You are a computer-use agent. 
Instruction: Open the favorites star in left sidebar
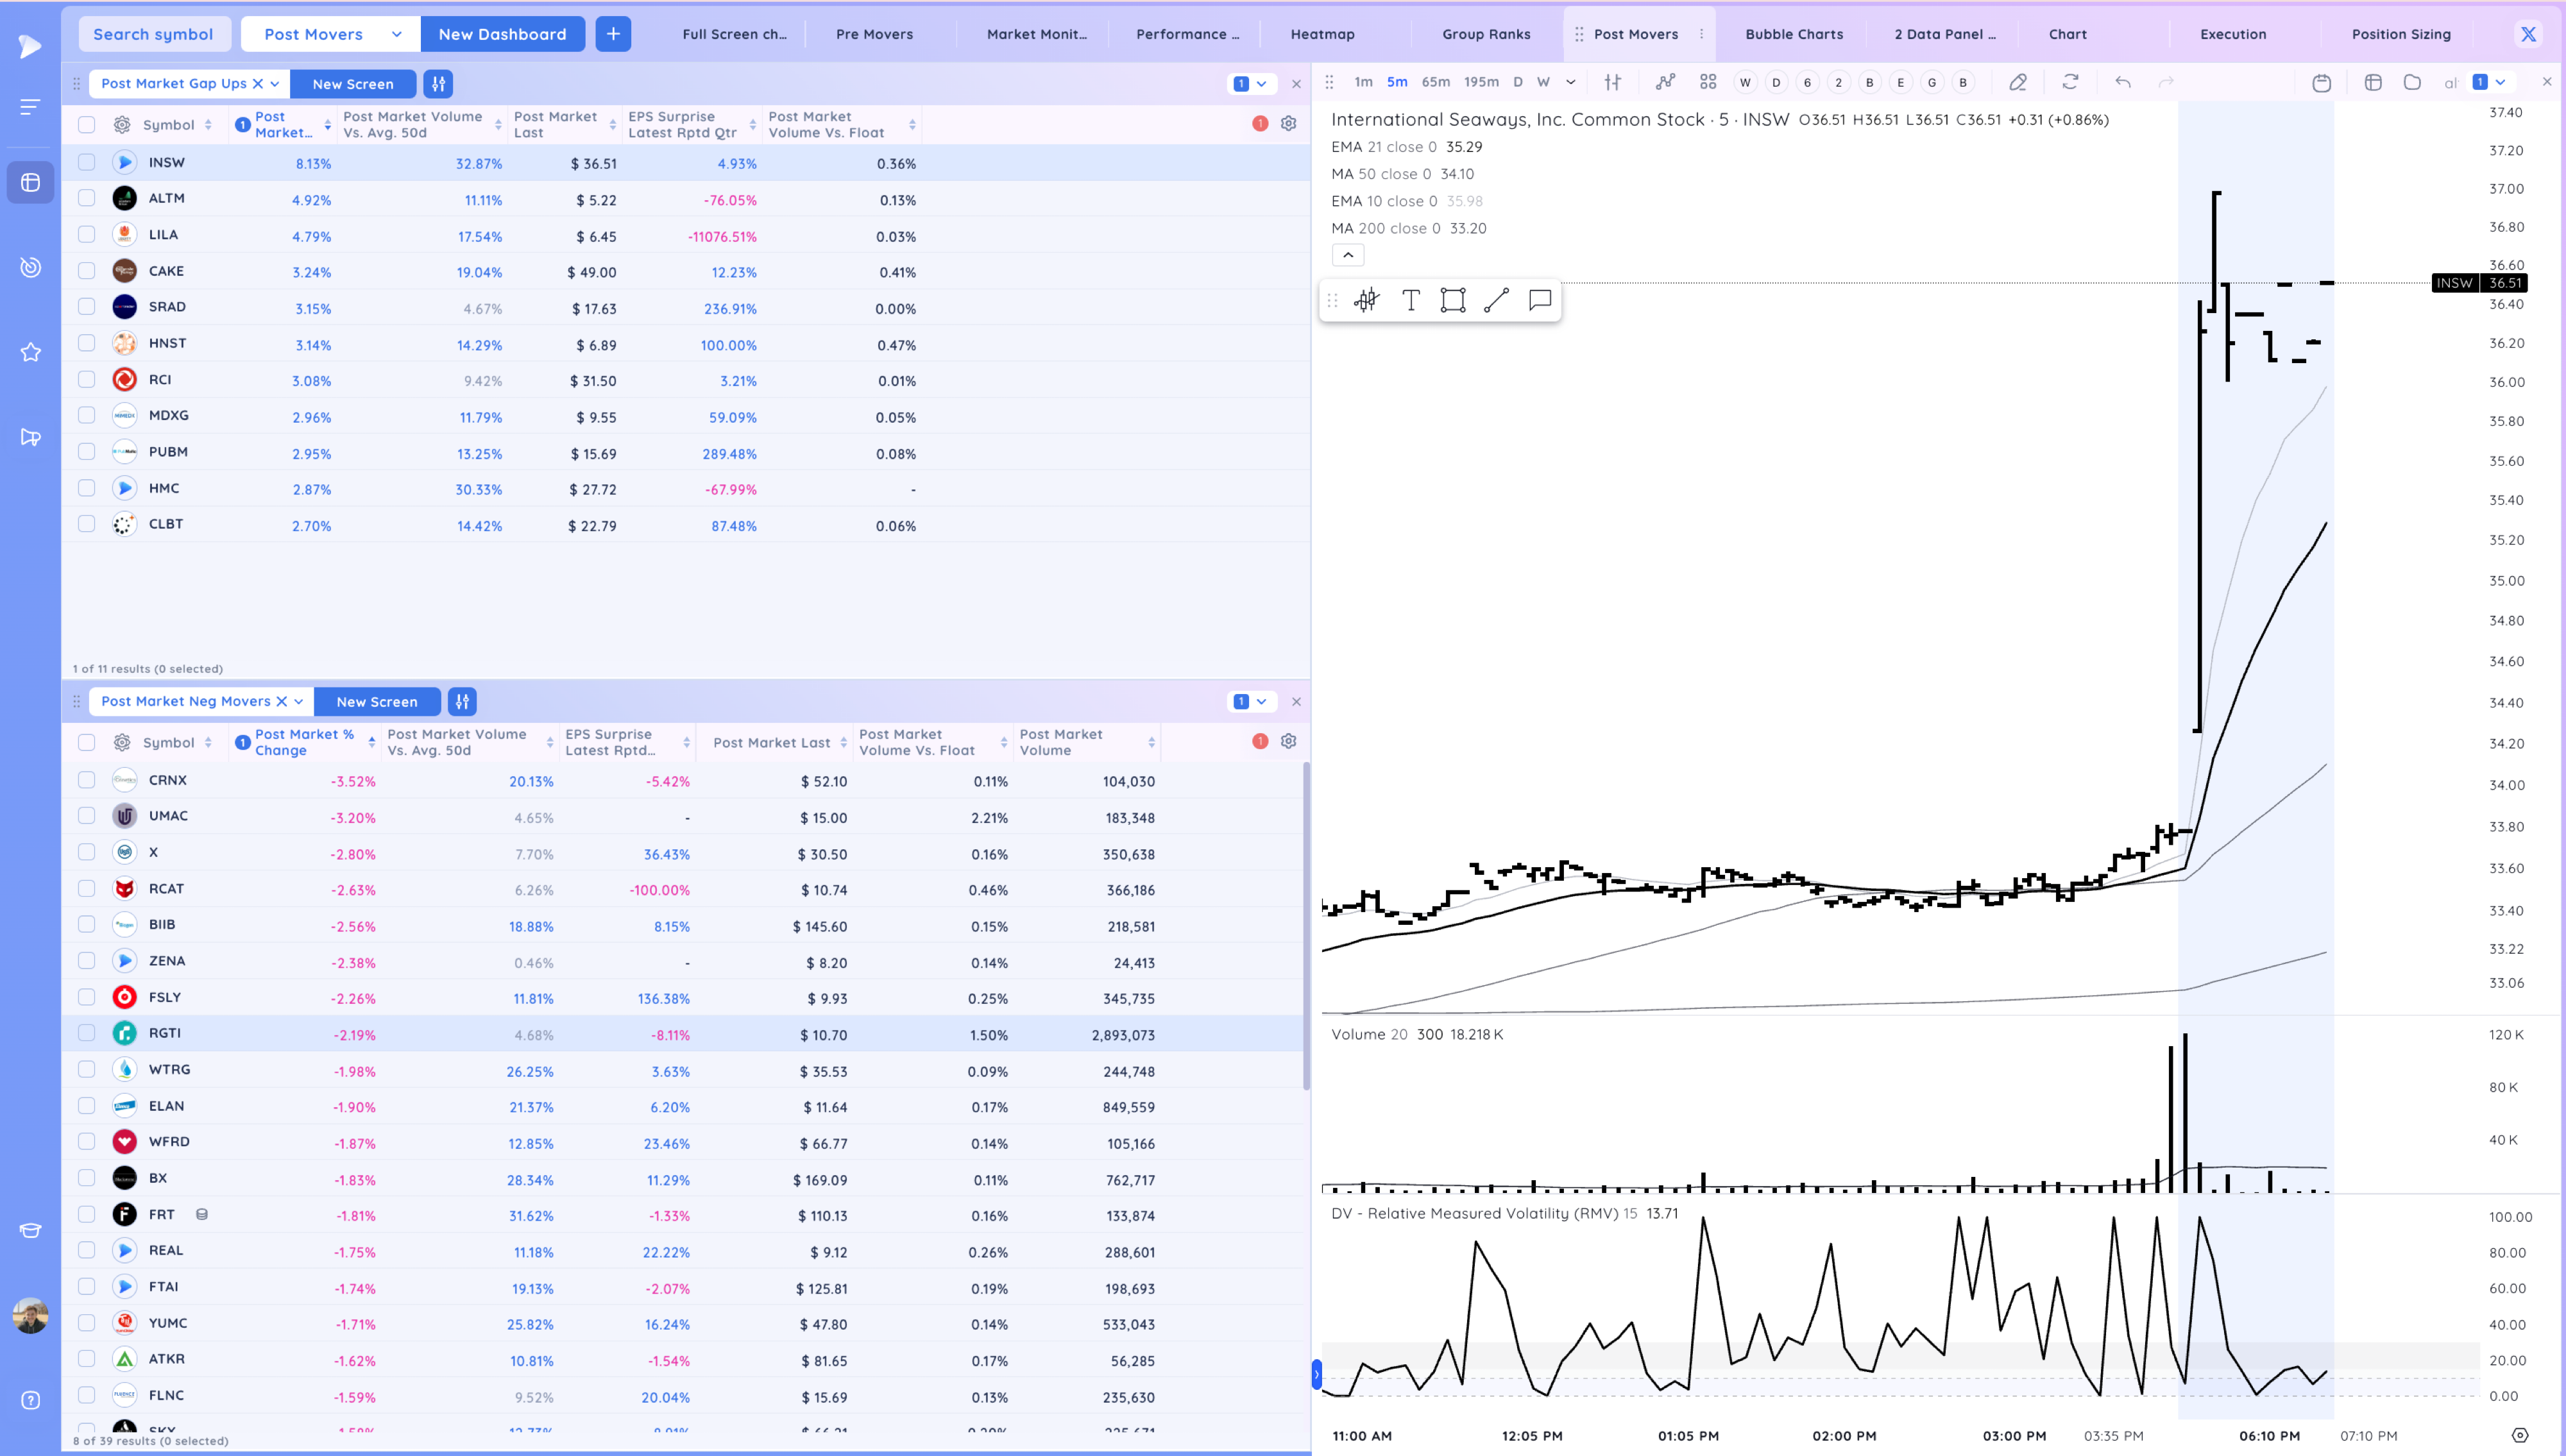(31, 352)
